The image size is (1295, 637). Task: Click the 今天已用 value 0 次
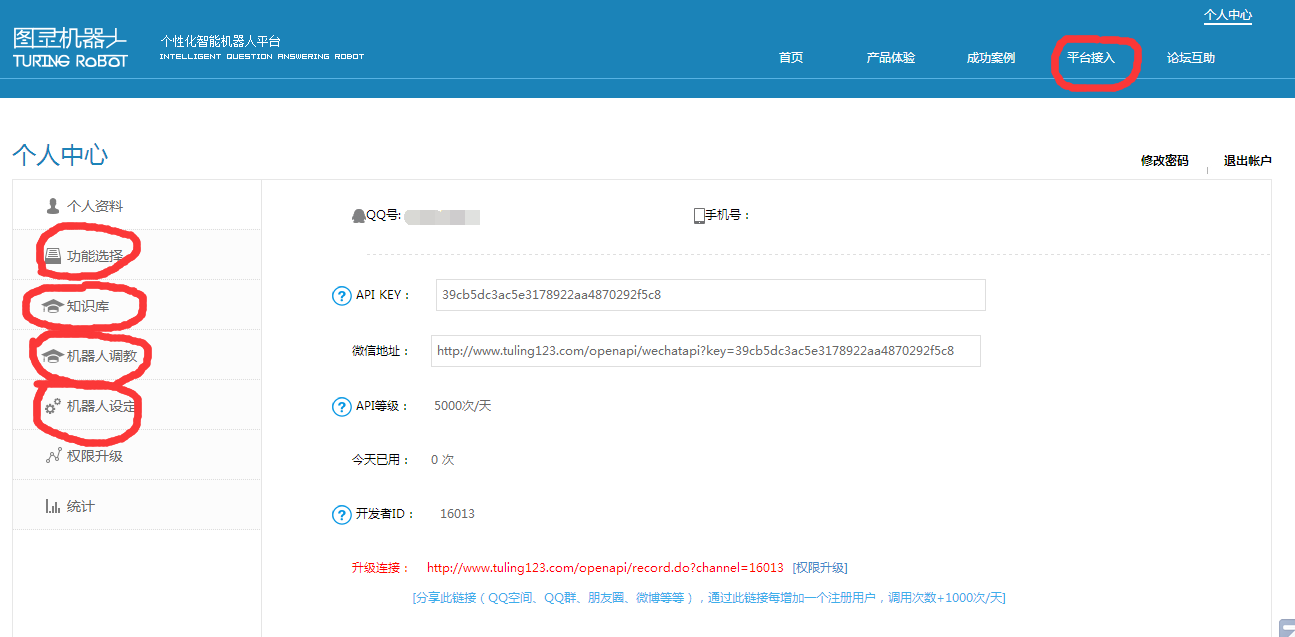442,460
